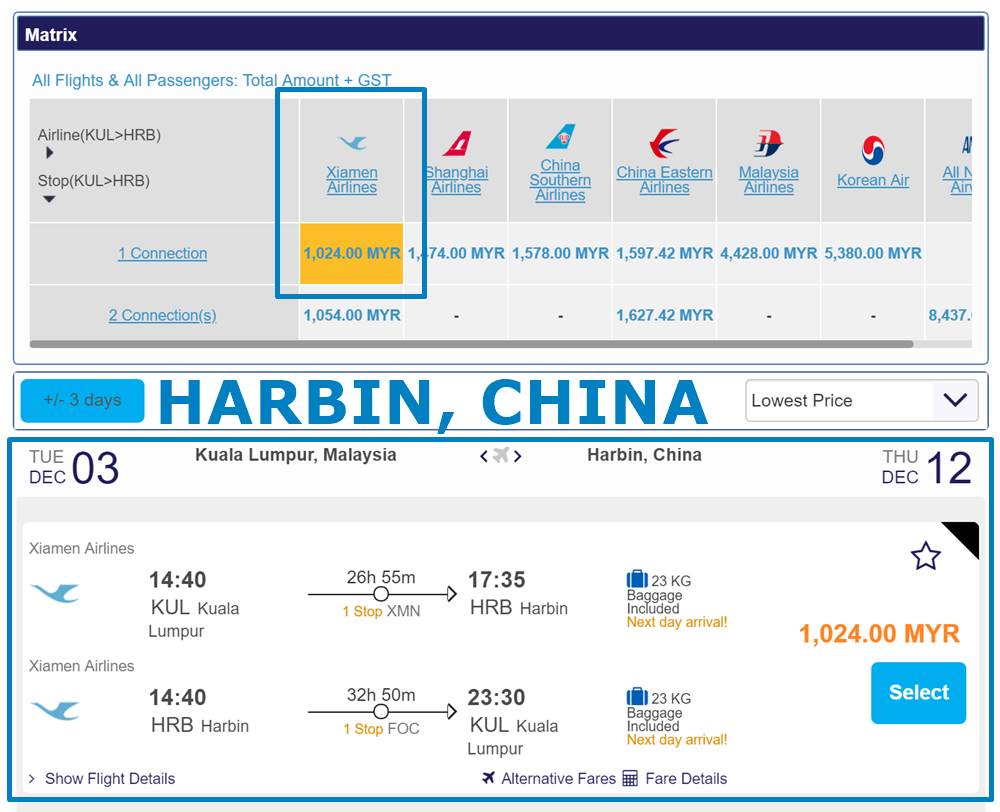1000x812 pixels.
Task: Open the China Southern Airlines link
Action: coord(560,180)
